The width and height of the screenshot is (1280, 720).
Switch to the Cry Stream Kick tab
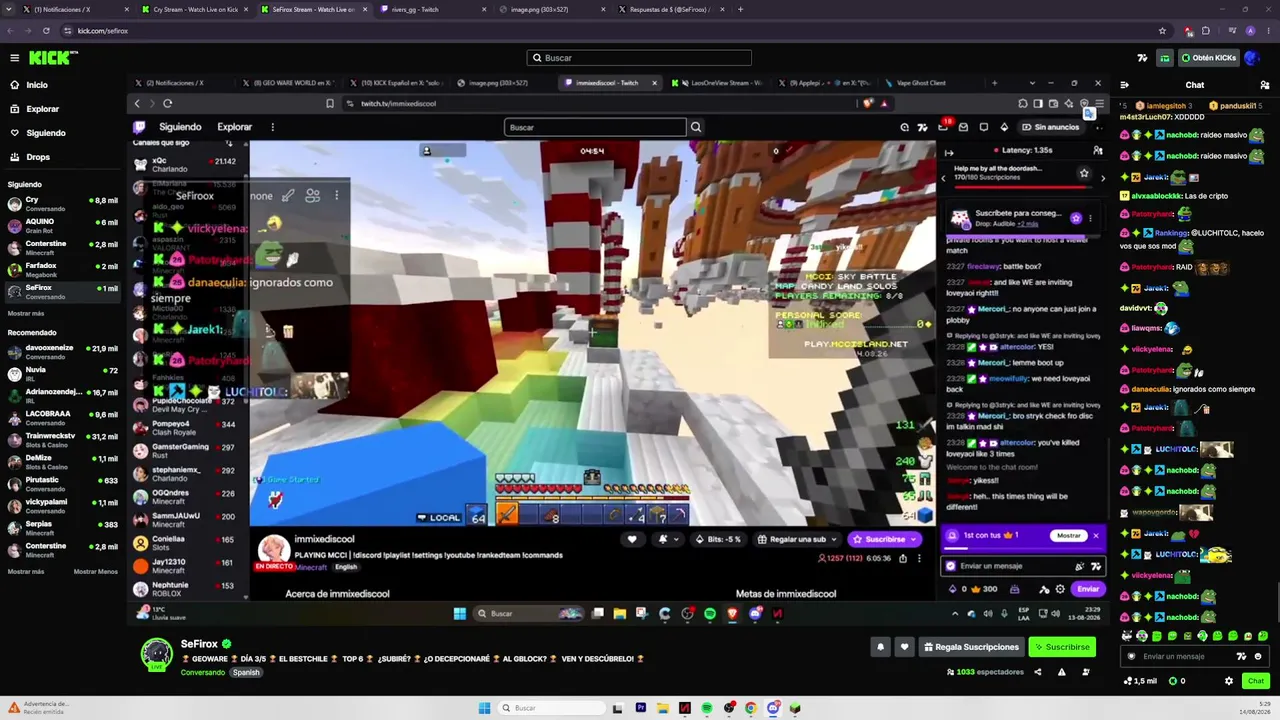[194, 9]
